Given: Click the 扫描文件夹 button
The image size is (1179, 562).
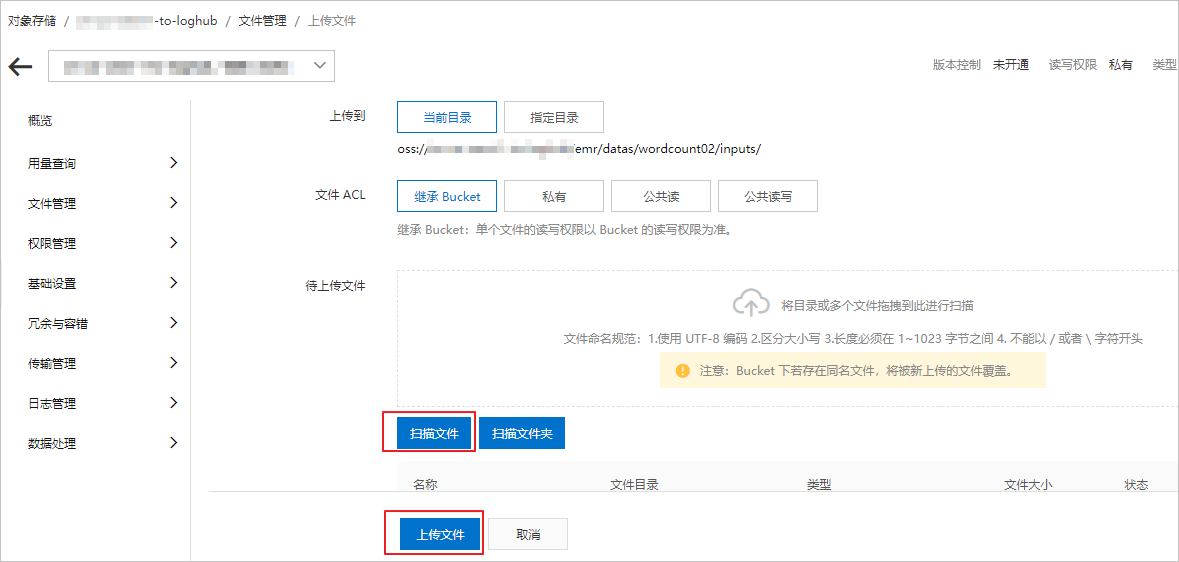Looking at the screenshot, I should [x=522, y=433].
